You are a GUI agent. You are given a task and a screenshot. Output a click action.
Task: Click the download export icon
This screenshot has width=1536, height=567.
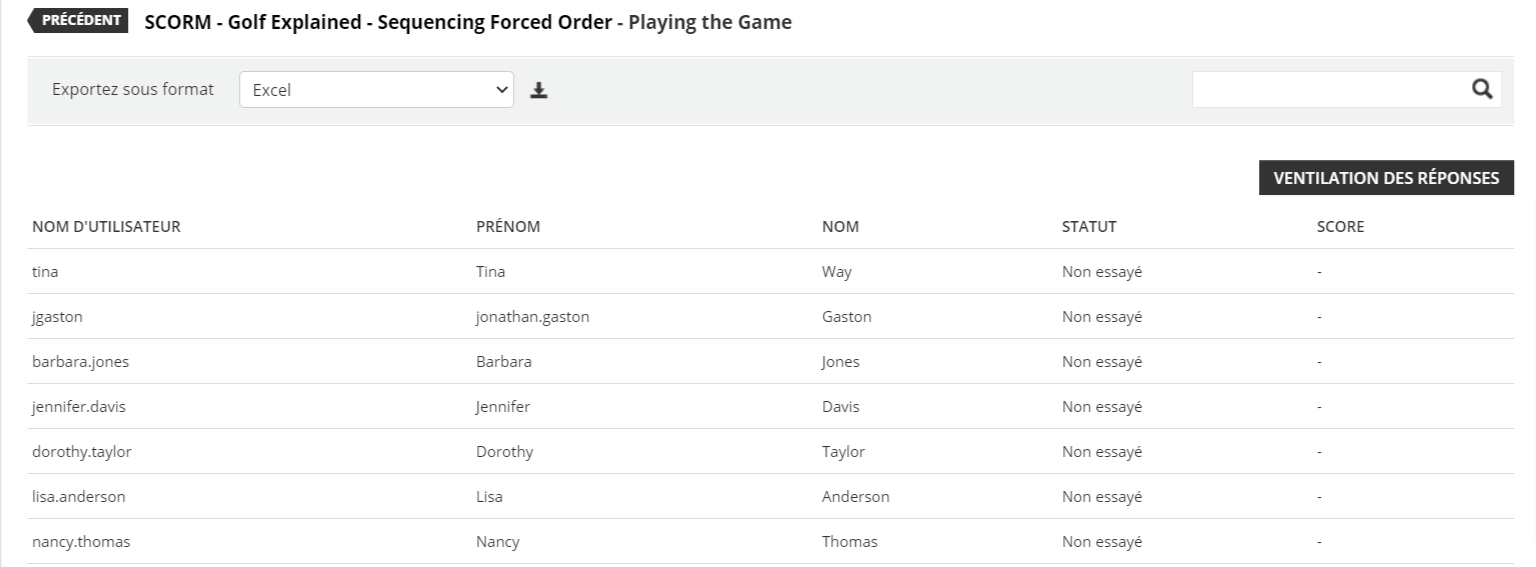click(539, 90)
